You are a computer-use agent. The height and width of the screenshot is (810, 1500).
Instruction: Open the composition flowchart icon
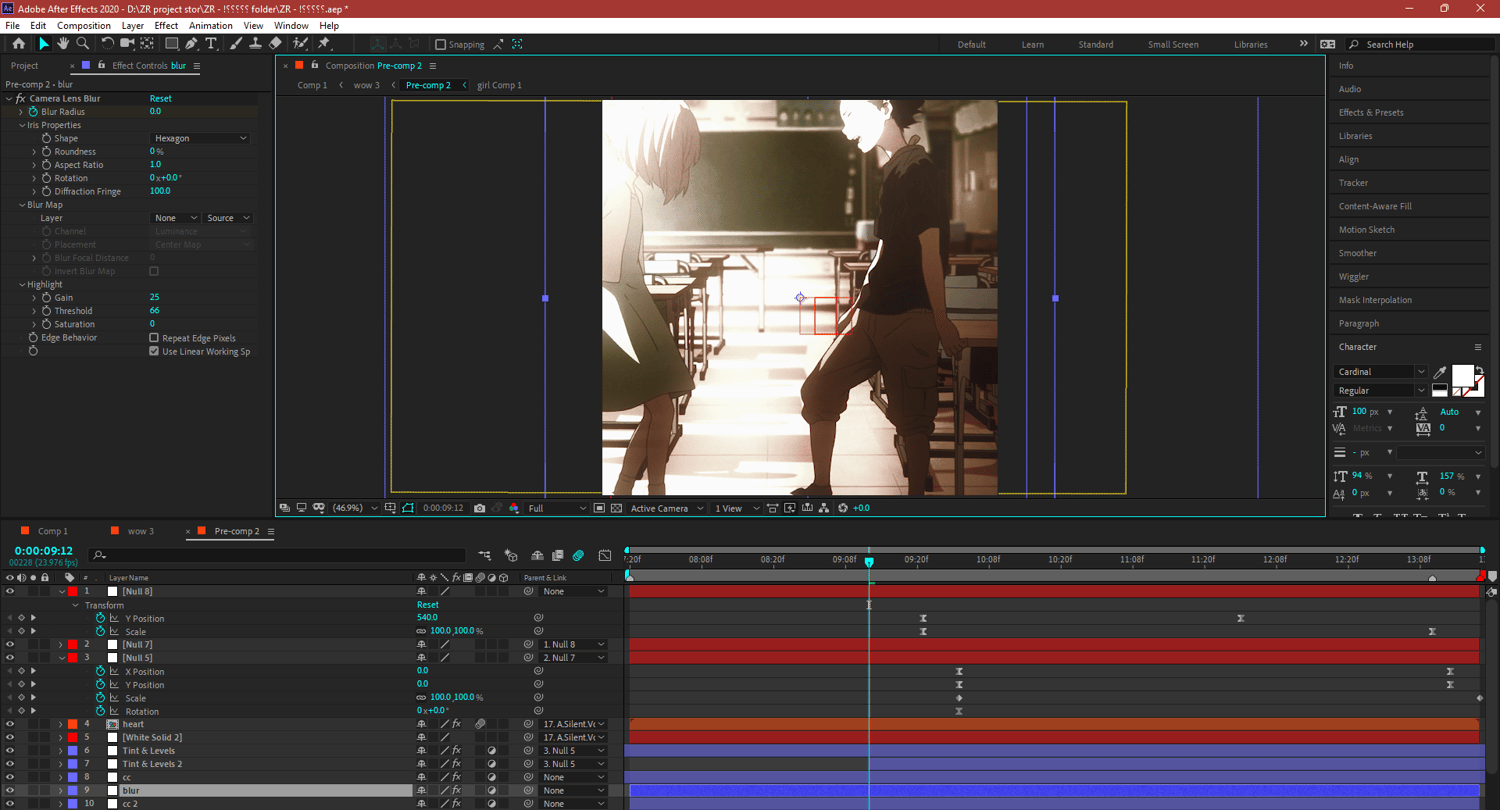point(823,508)
